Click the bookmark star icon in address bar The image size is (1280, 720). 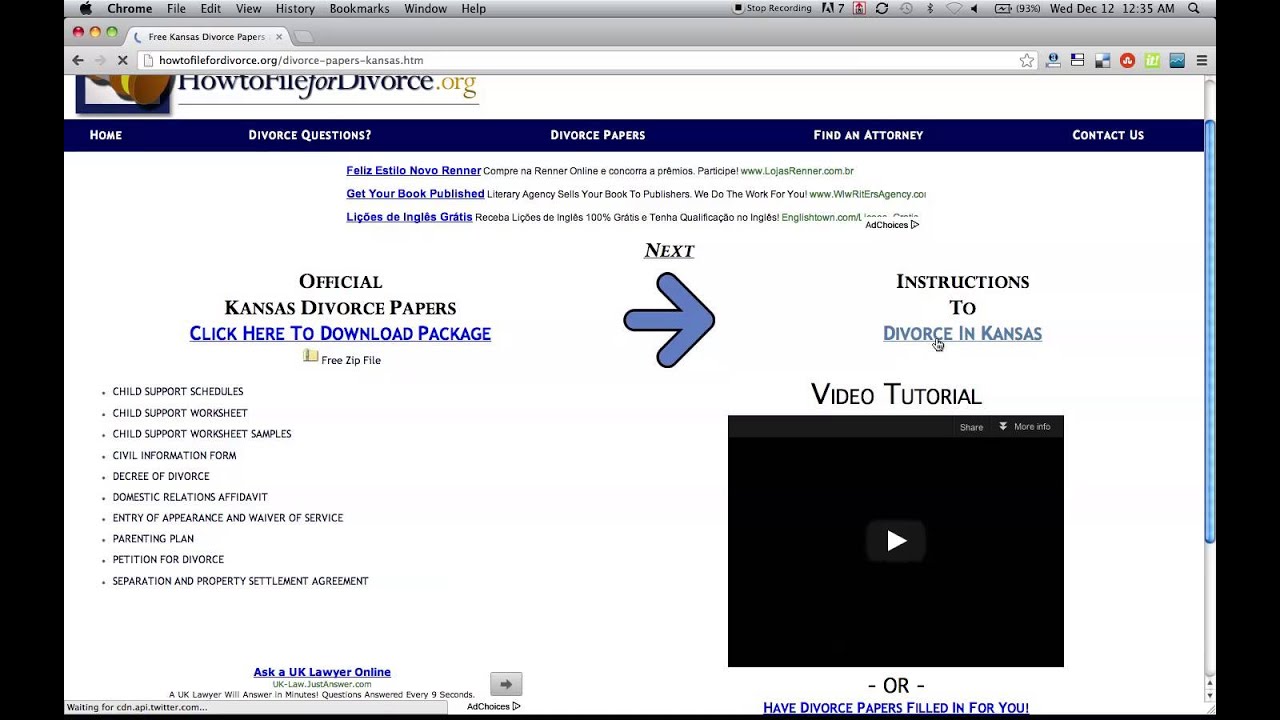(x=1026, y=60)
